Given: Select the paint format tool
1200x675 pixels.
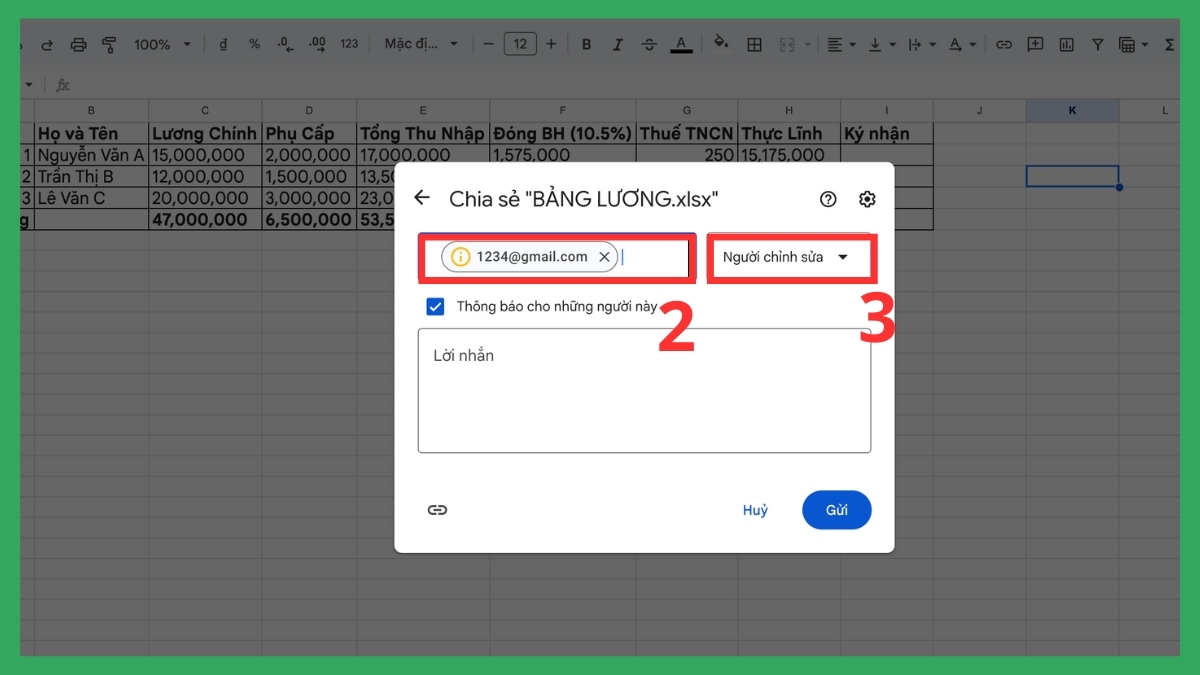Looking at the screenshot, I should (x=109, y=44).
